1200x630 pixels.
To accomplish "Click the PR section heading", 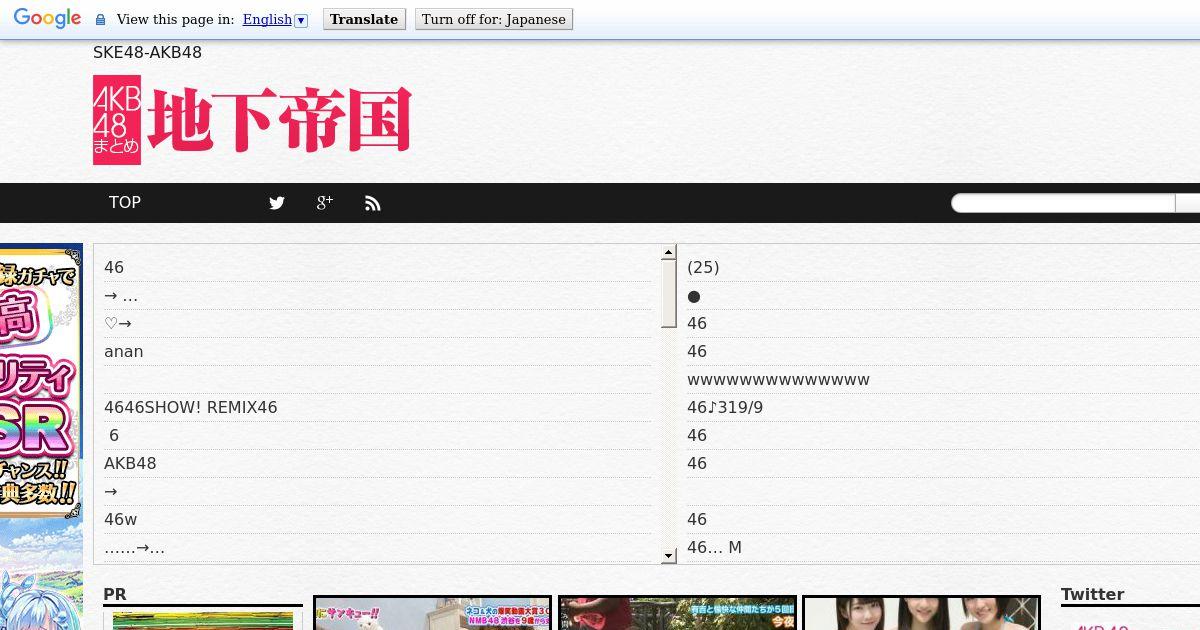I will (x=115, y=594).
